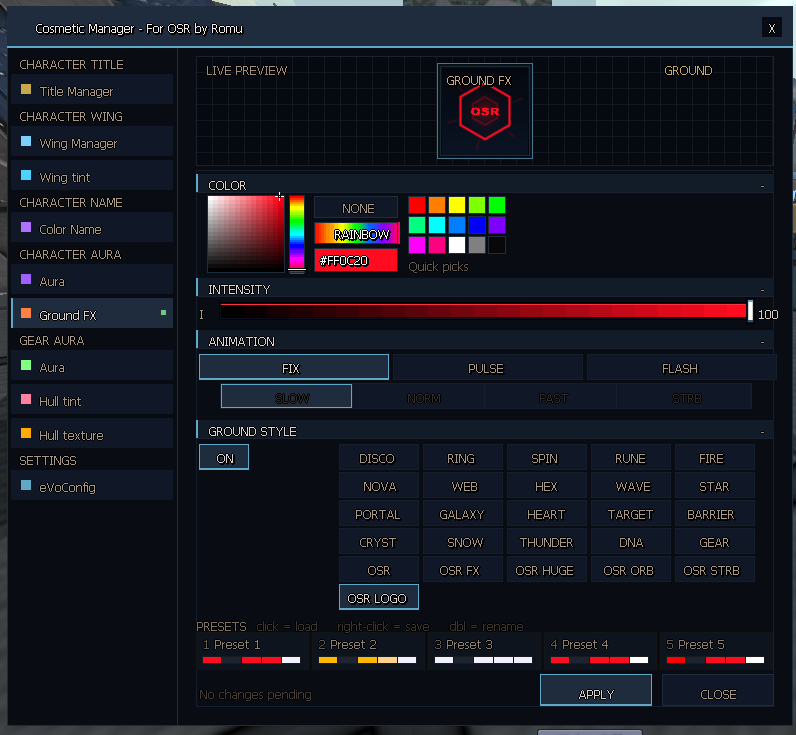
Task: Collapse the INTENSITY section
Action: pos(762,290)
